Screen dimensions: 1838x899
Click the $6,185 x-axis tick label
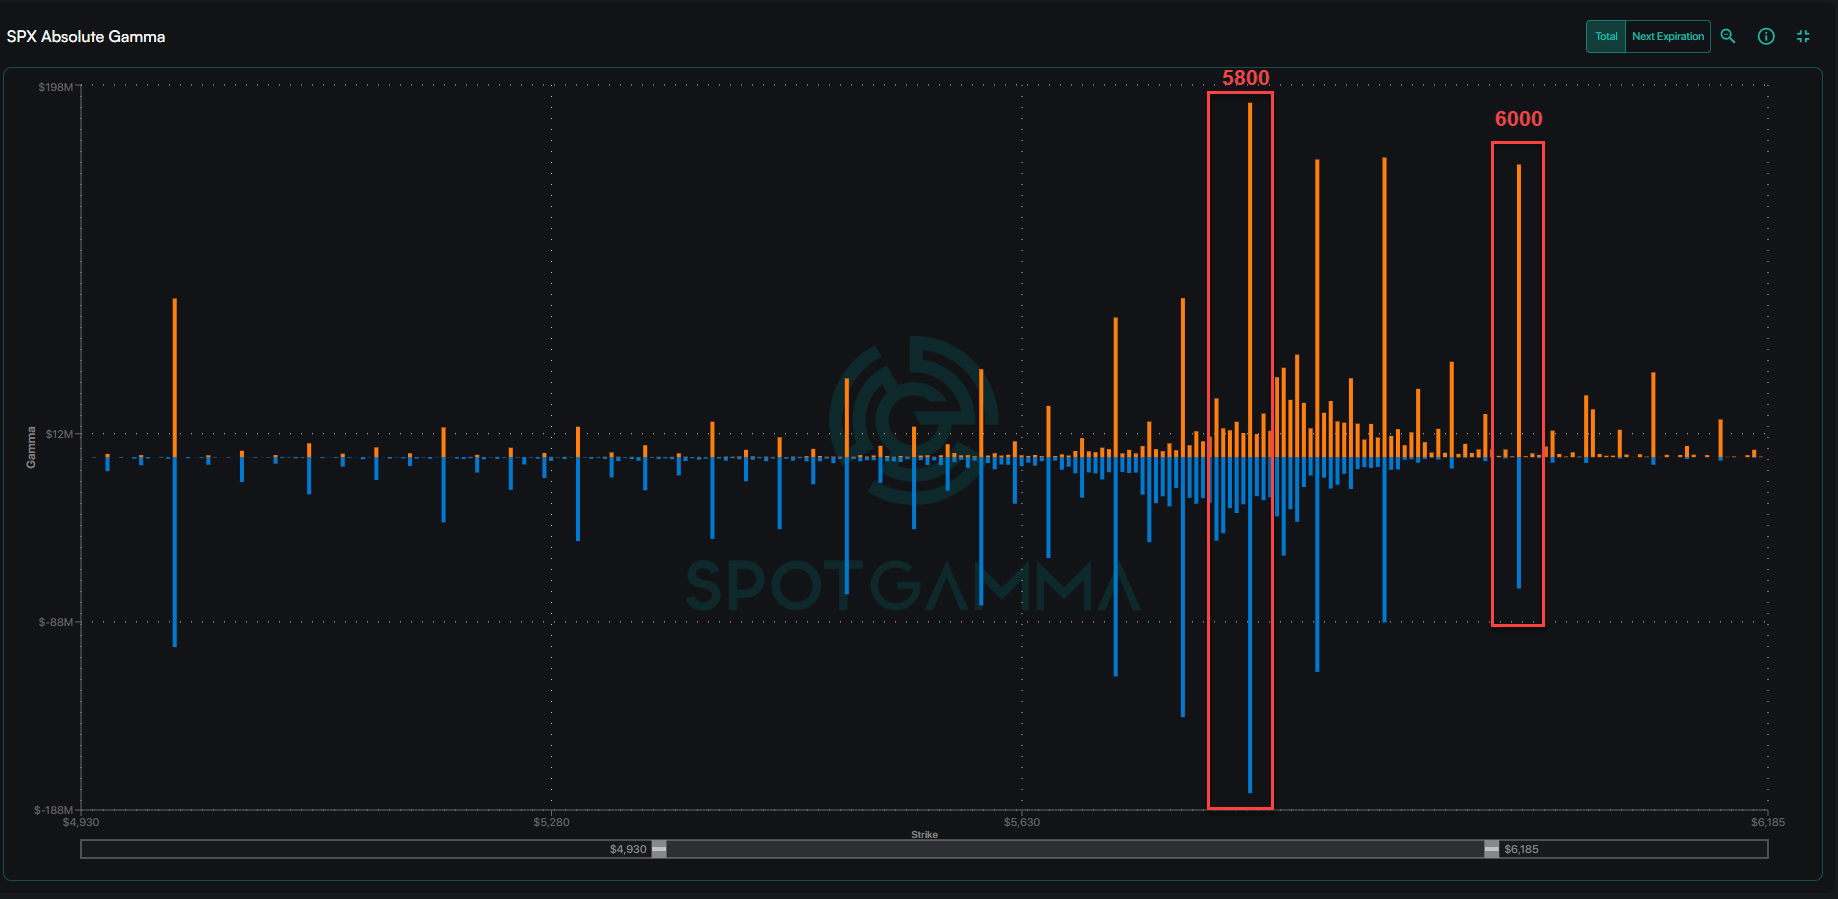pyautogui.click(x=1768, y=822)
